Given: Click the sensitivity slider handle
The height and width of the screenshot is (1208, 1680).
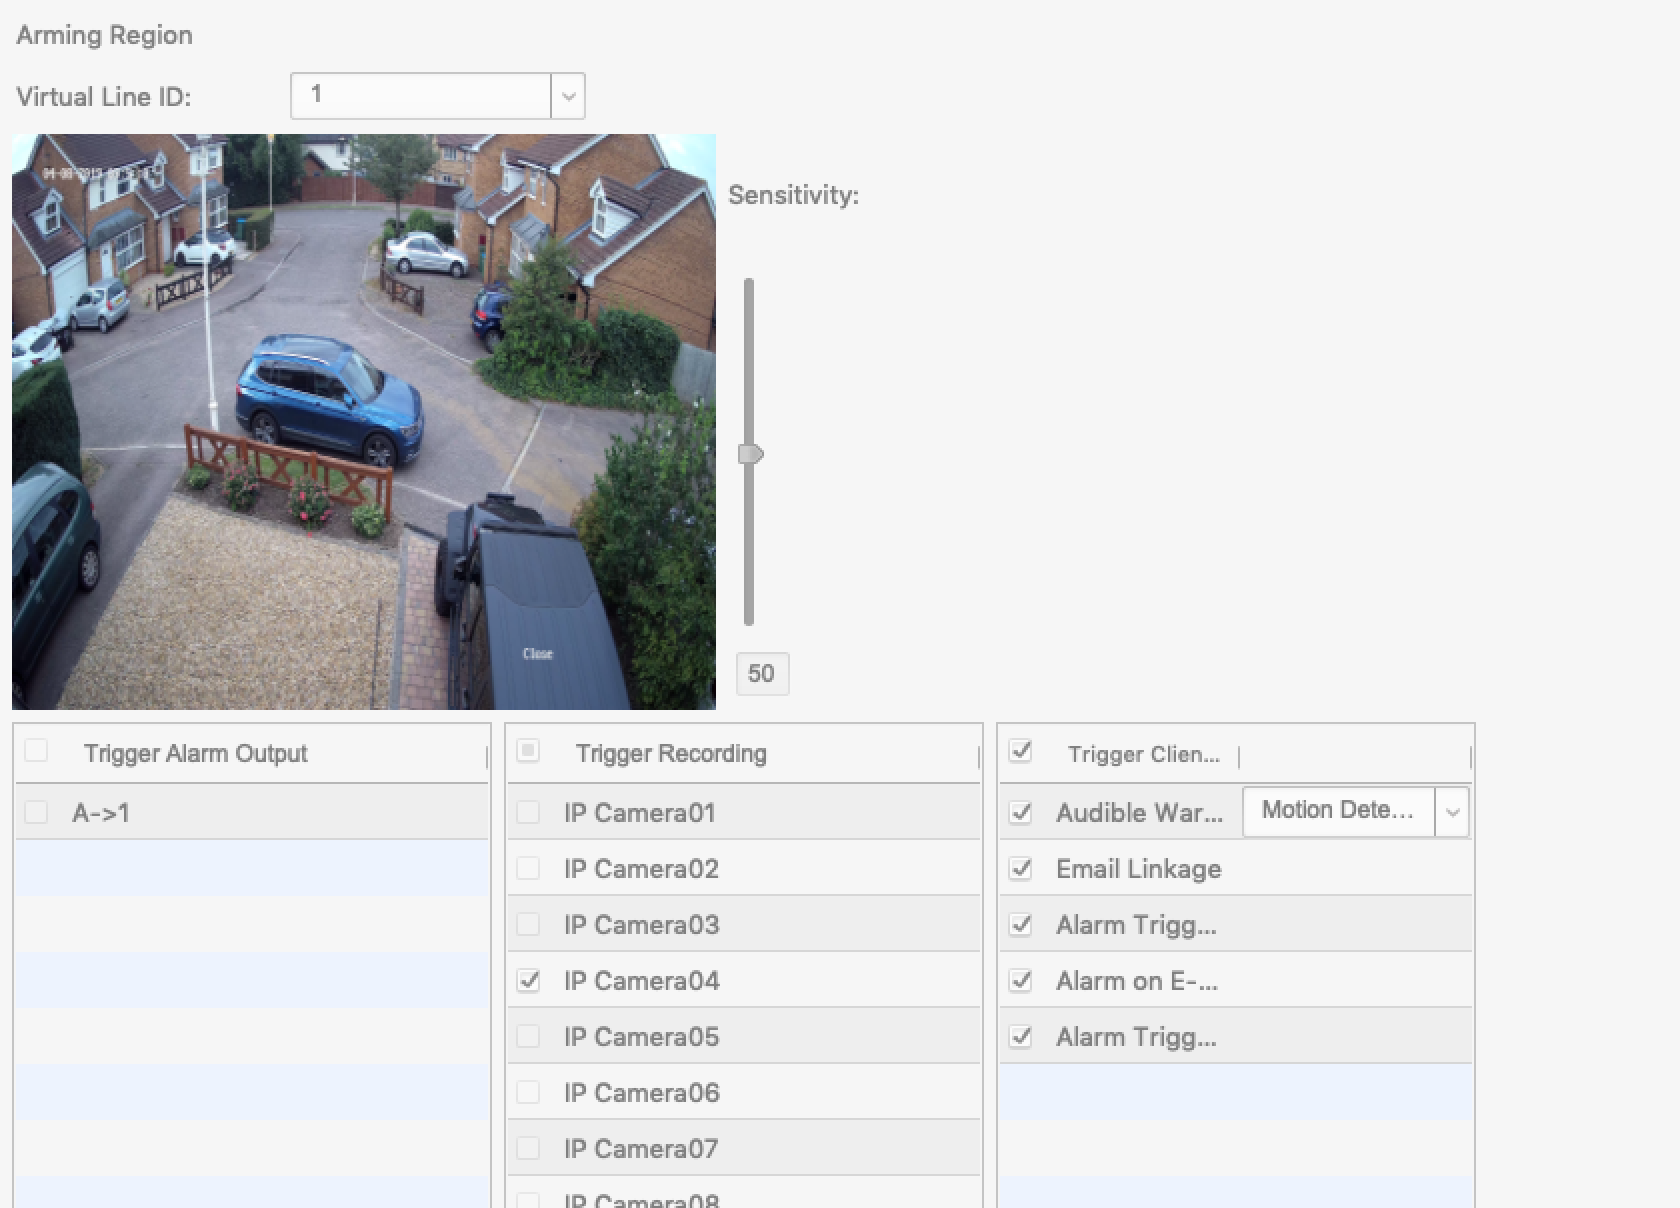Looking at the screenshot, I should coord(750,454).
